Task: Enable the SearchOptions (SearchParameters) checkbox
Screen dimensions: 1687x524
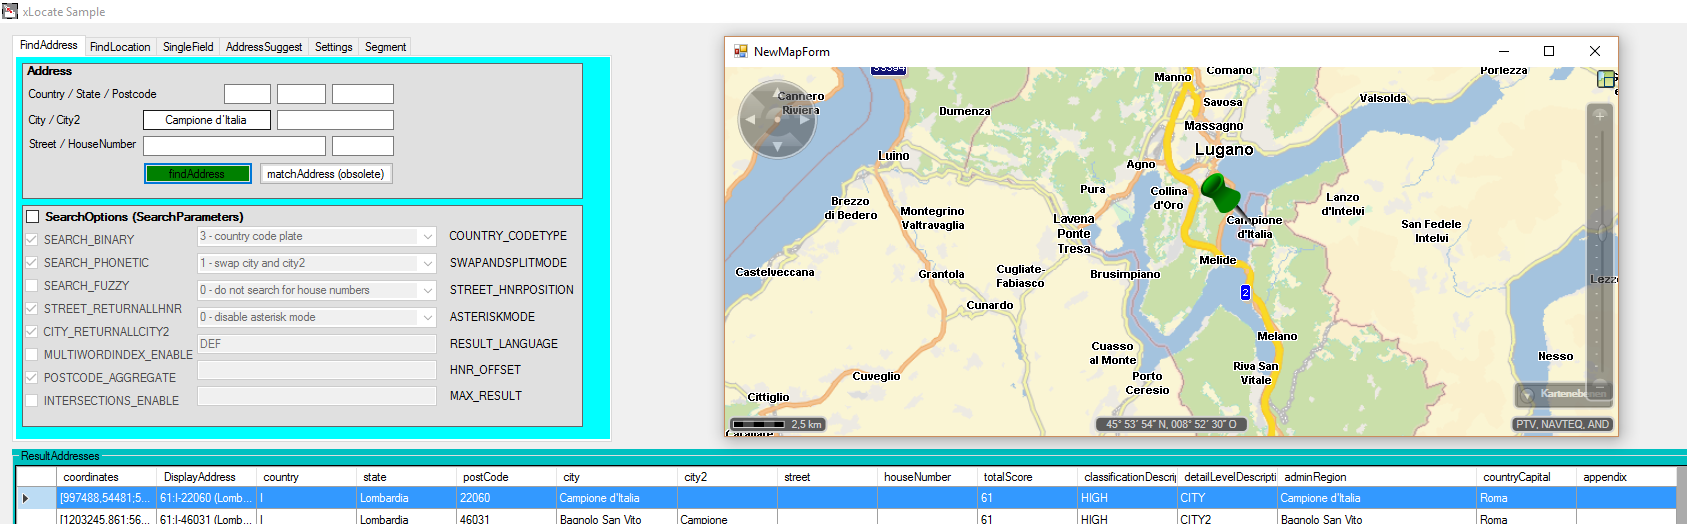Action: click(x=33, y=217)
